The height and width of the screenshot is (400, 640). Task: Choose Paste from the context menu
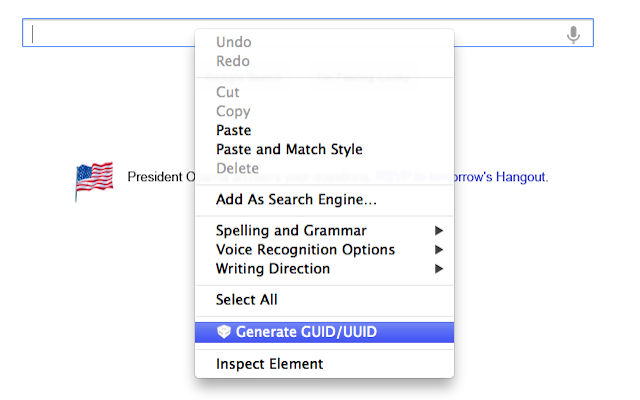234,130
